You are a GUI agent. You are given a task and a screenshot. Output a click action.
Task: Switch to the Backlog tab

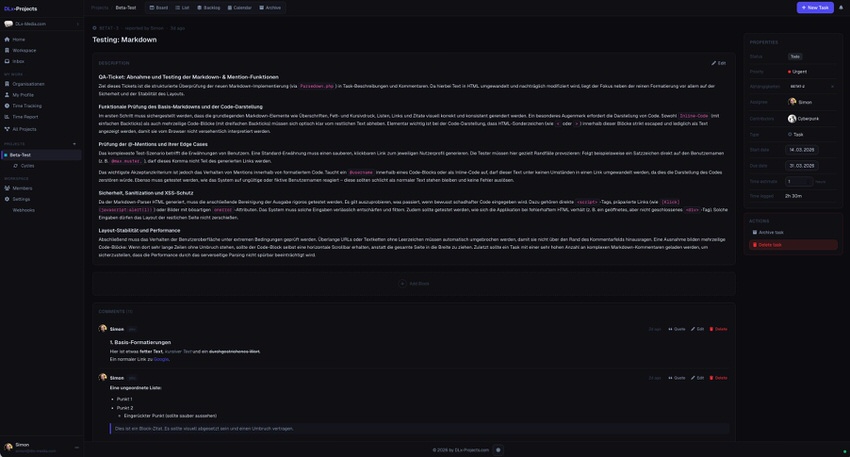[209, 7]
